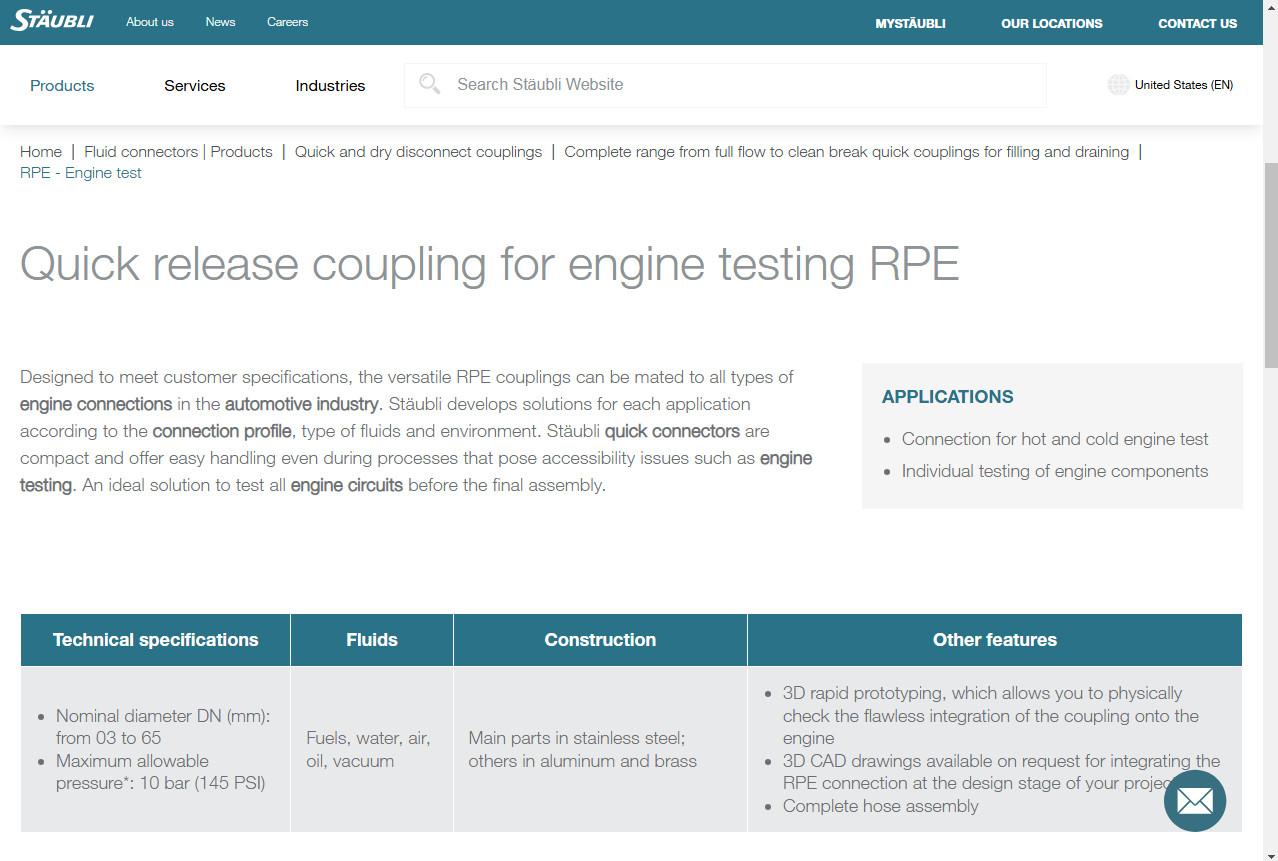Click the Other features column header
This screenshot has height=861, width=1278.
995,640
